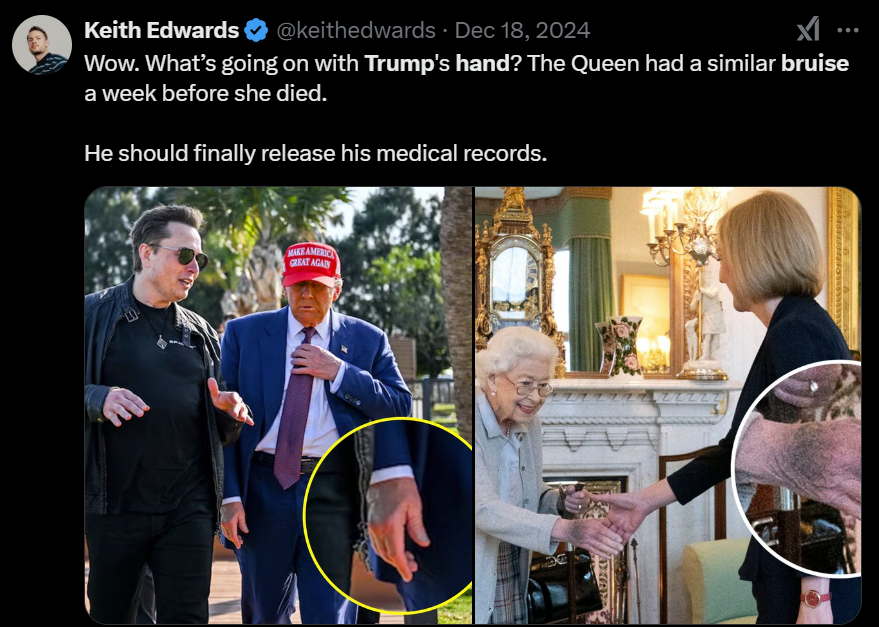Open the three-dot more options menu

[x=848, y=30]
